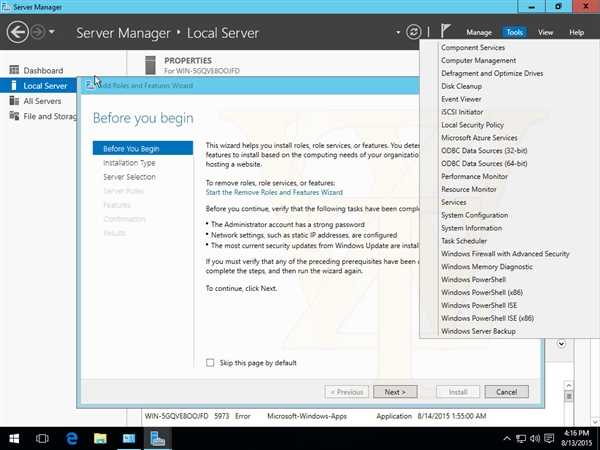
Task: Launch Resource Monitor
Action: (x=468, y=189)
